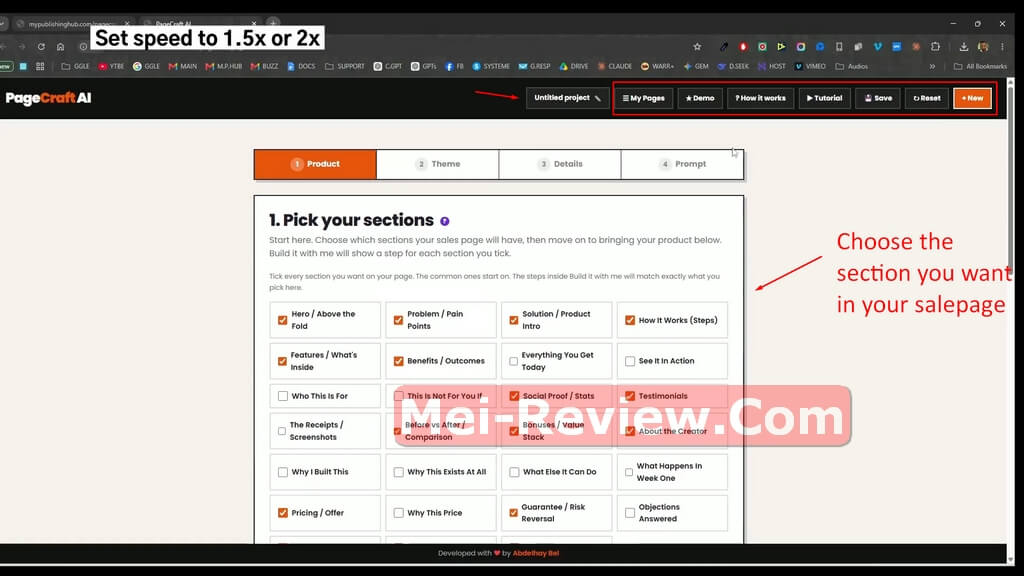The height and width of the screenshot is (576, 1024).
Task: Open the DOCS bookmark
Action: click(x=301, y=66)
